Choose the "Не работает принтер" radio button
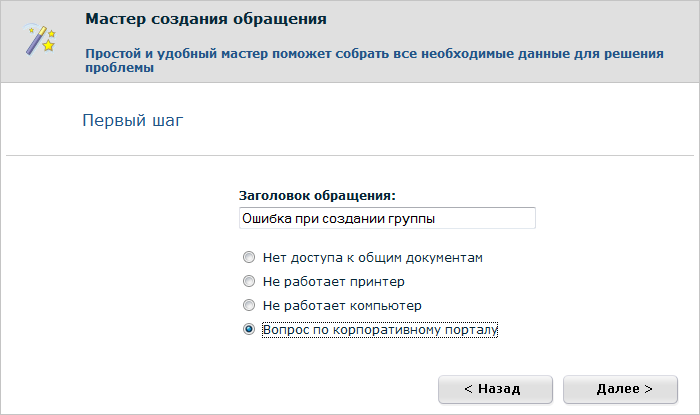This screenshot has height=415, width=700. tap(249, 281)
